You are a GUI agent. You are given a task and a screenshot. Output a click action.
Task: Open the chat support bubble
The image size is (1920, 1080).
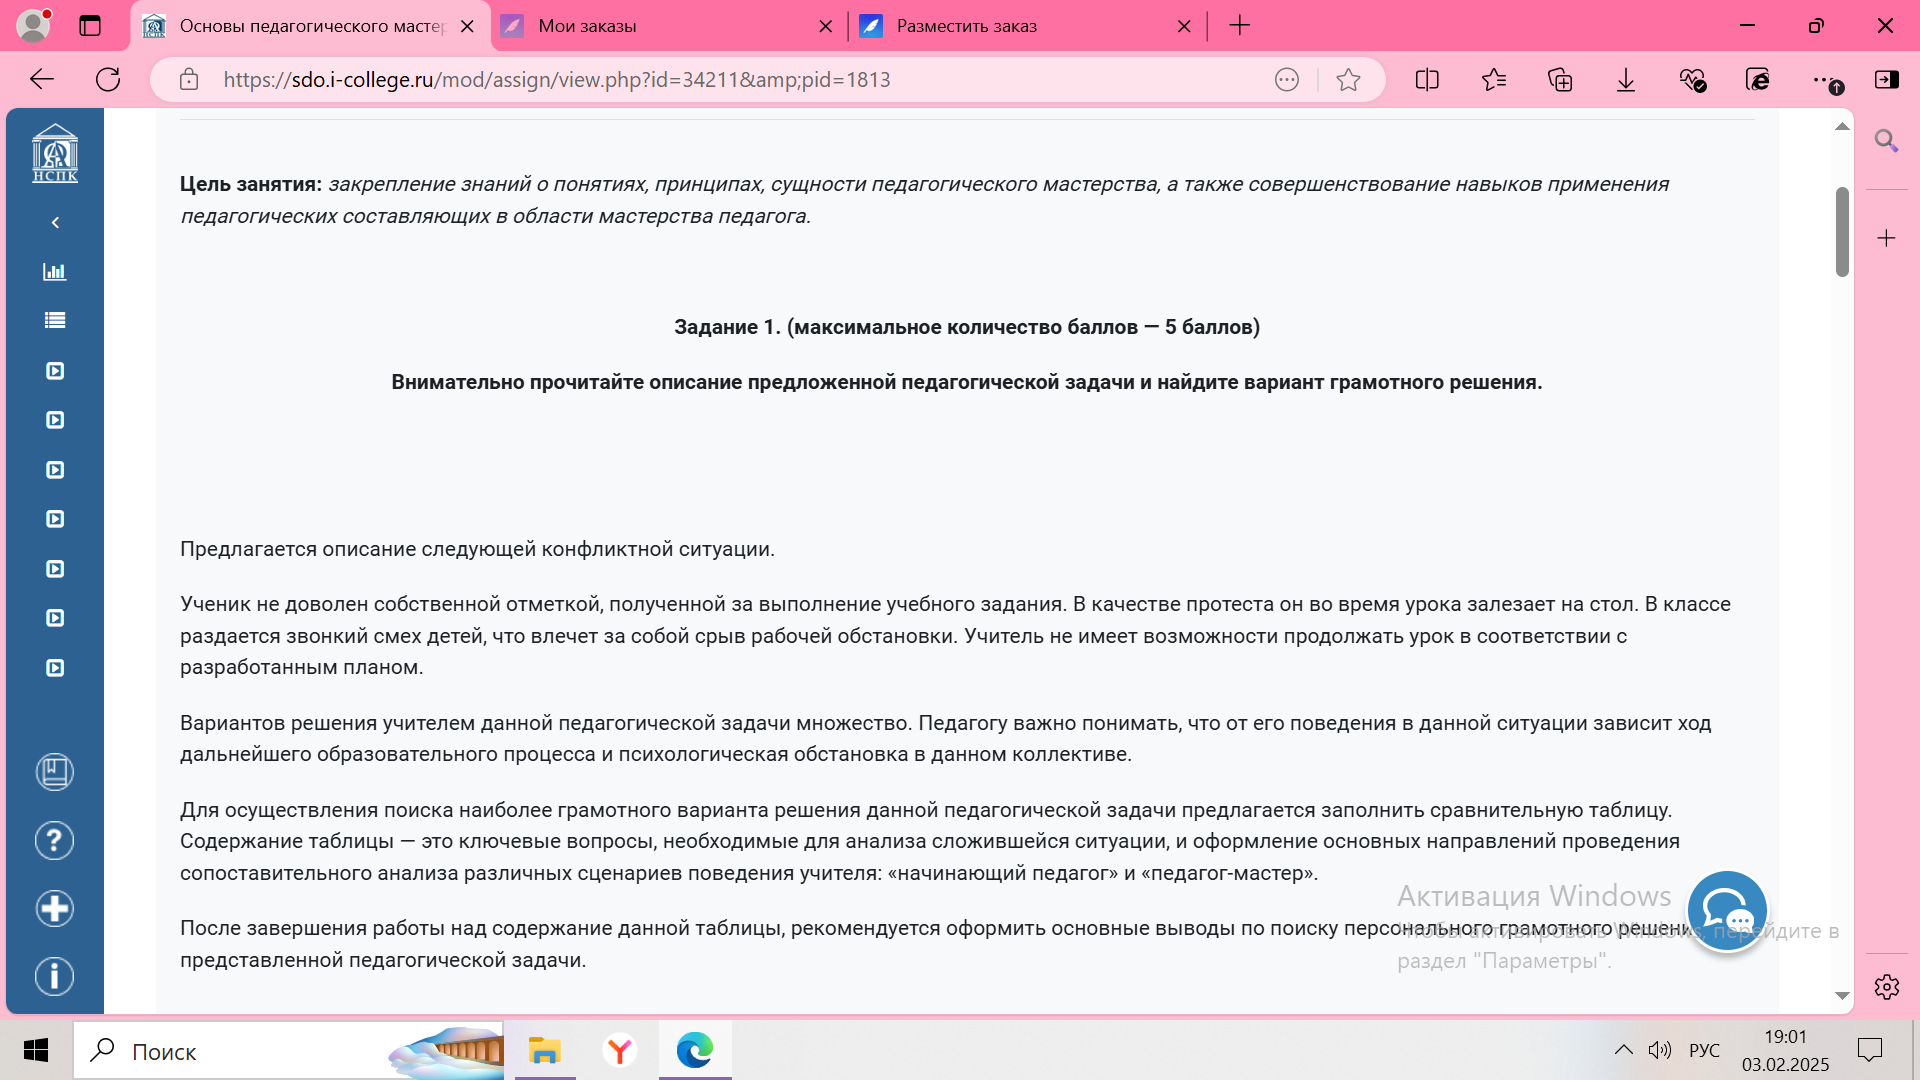click(x=1727, y=911)
